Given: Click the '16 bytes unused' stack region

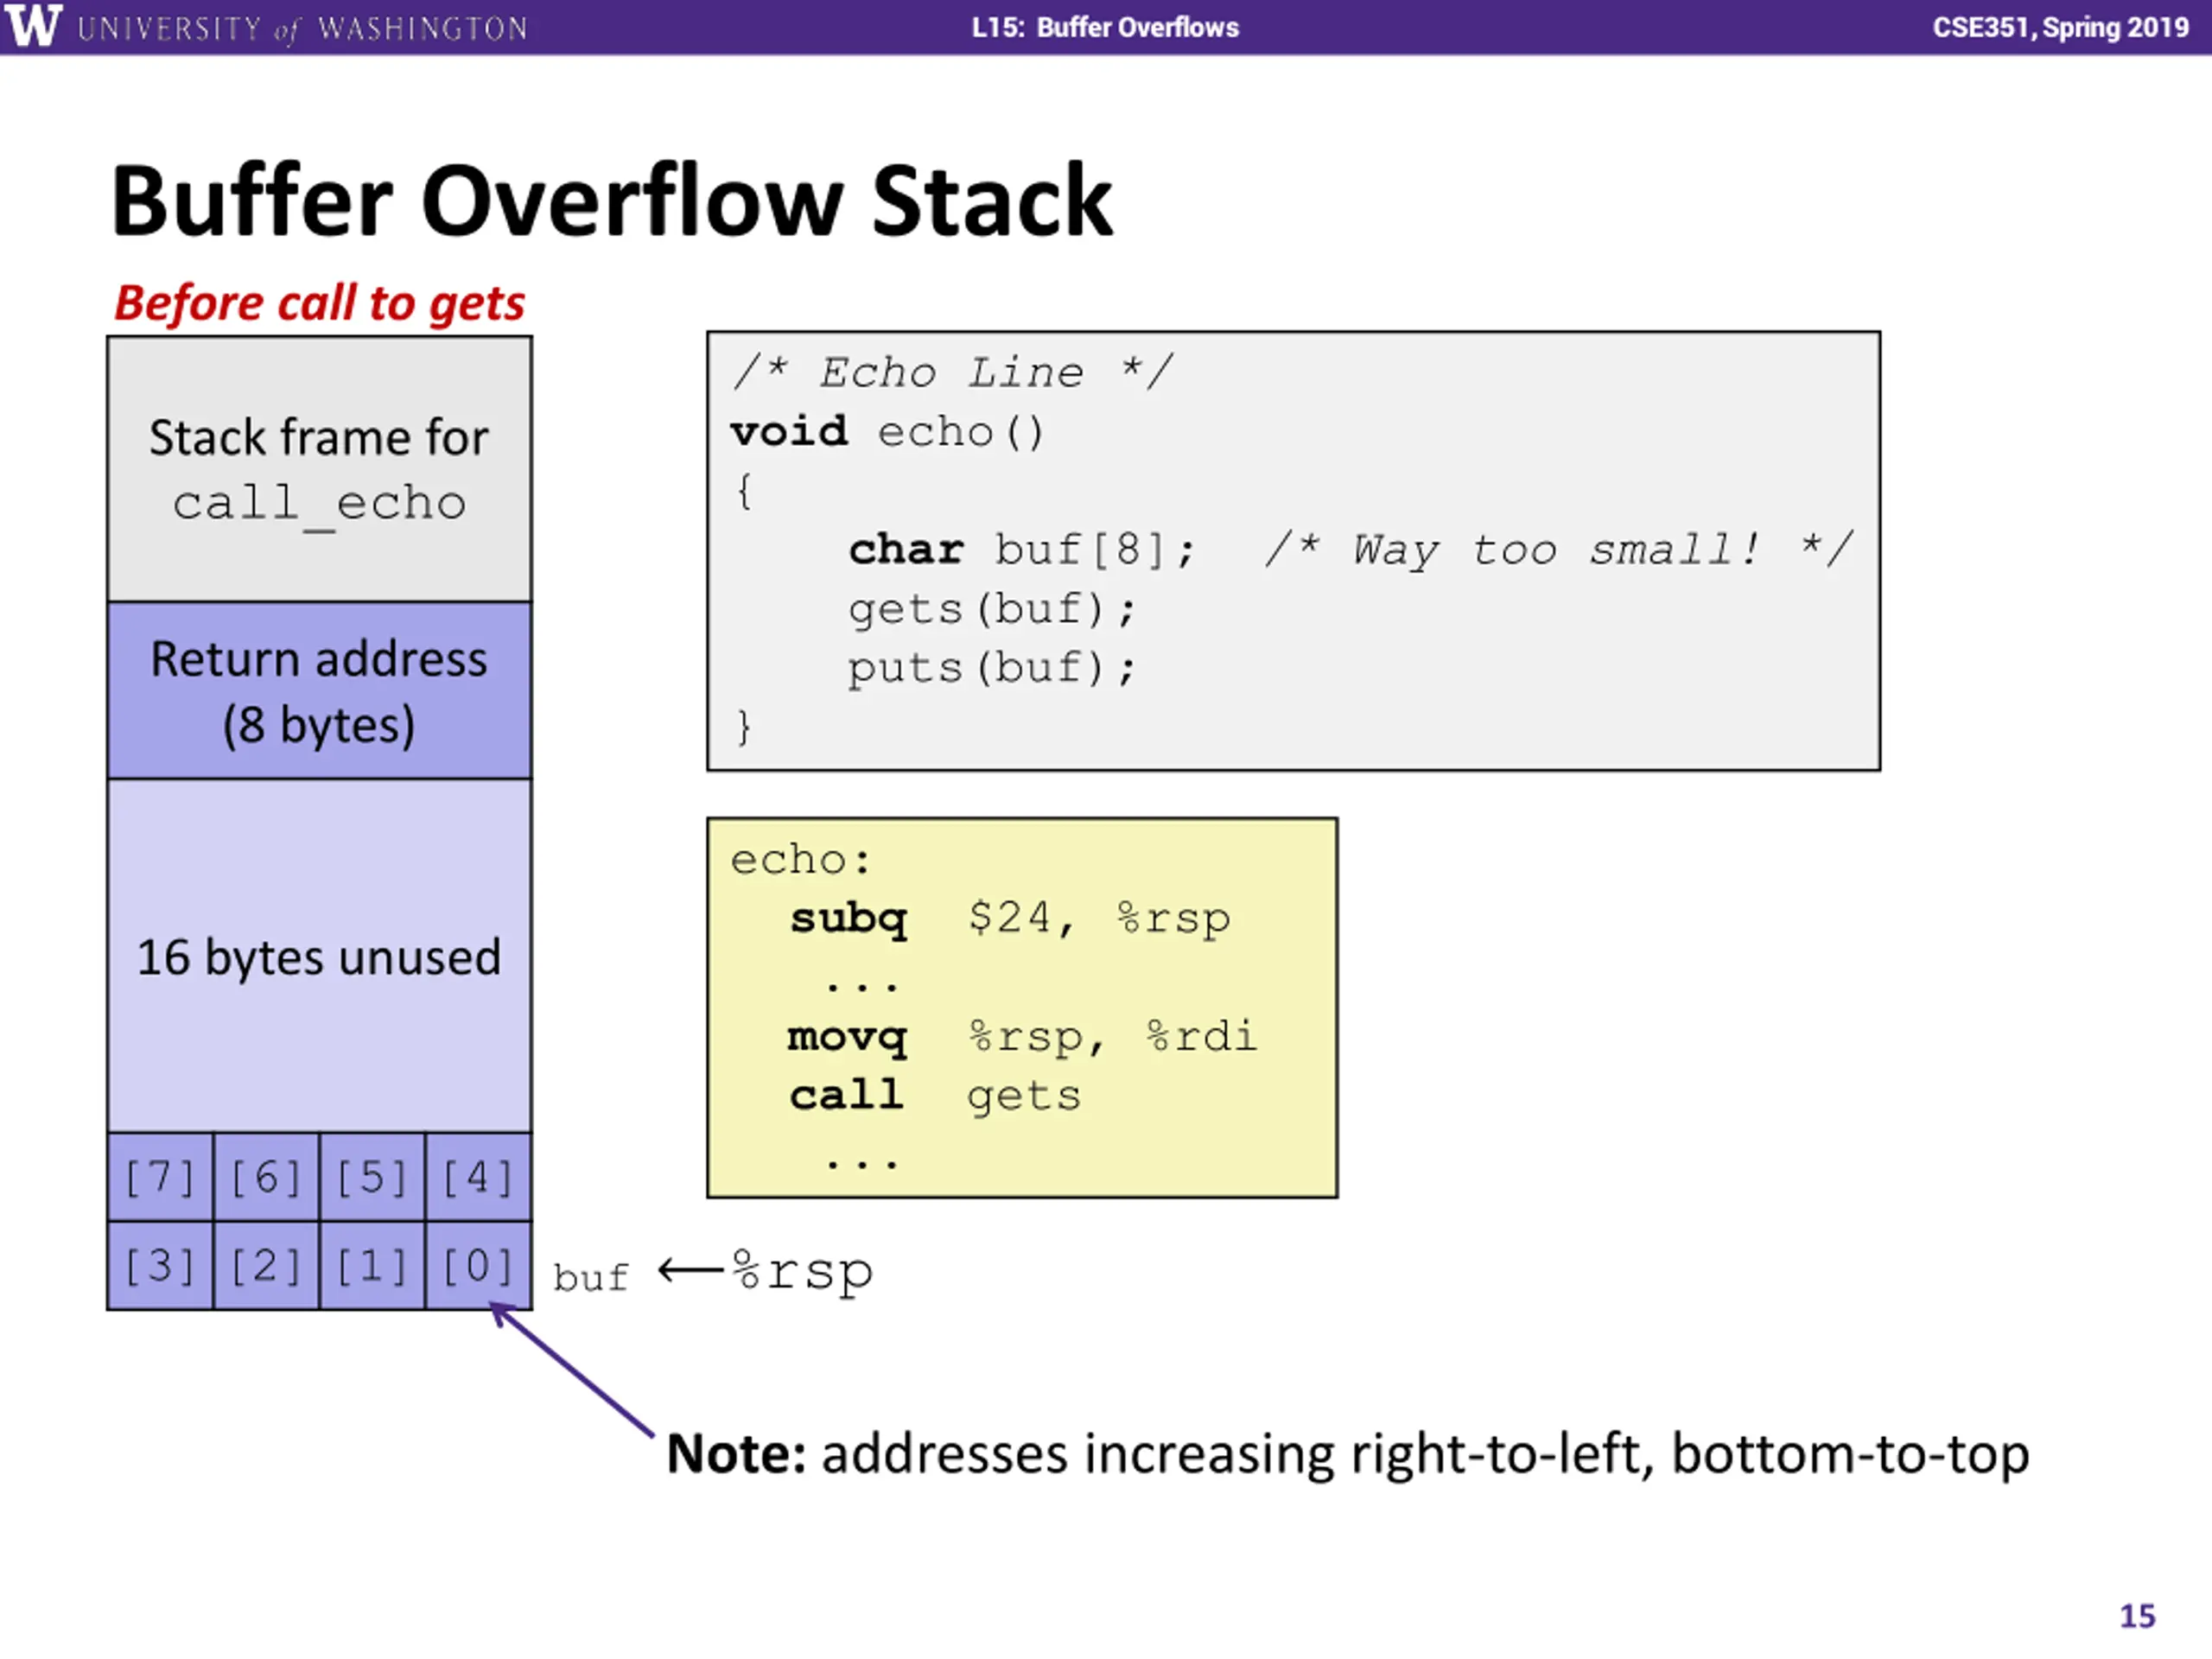Looking at the screenshot, I should 319,955.
